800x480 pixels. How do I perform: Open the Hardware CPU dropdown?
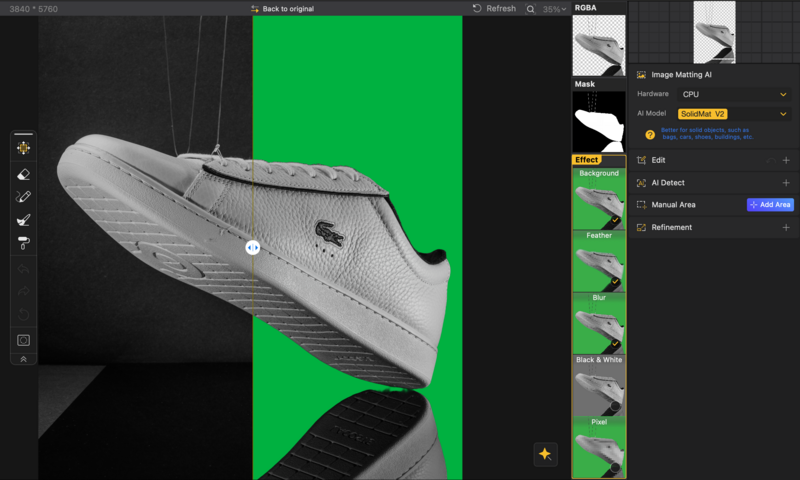click(734, 94)
